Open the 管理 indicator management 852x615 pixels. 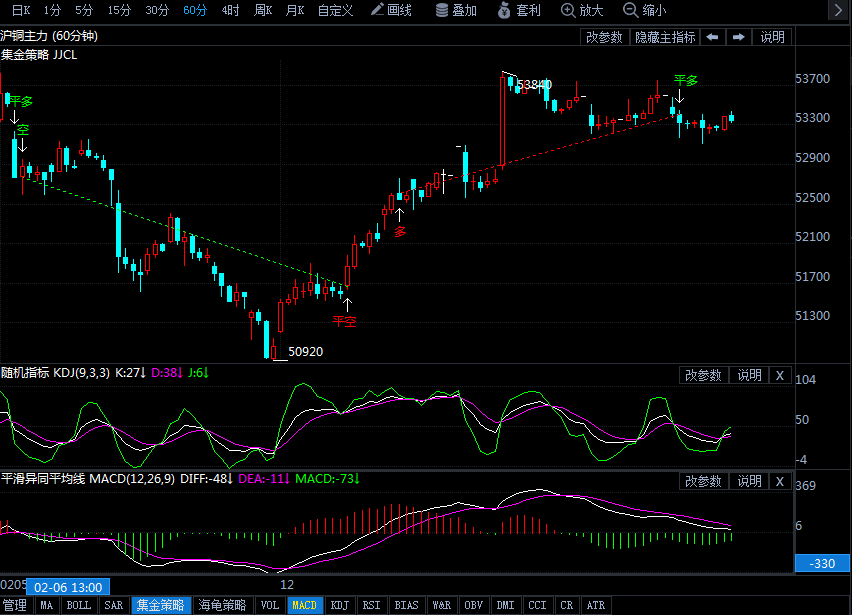click(15, 605)
